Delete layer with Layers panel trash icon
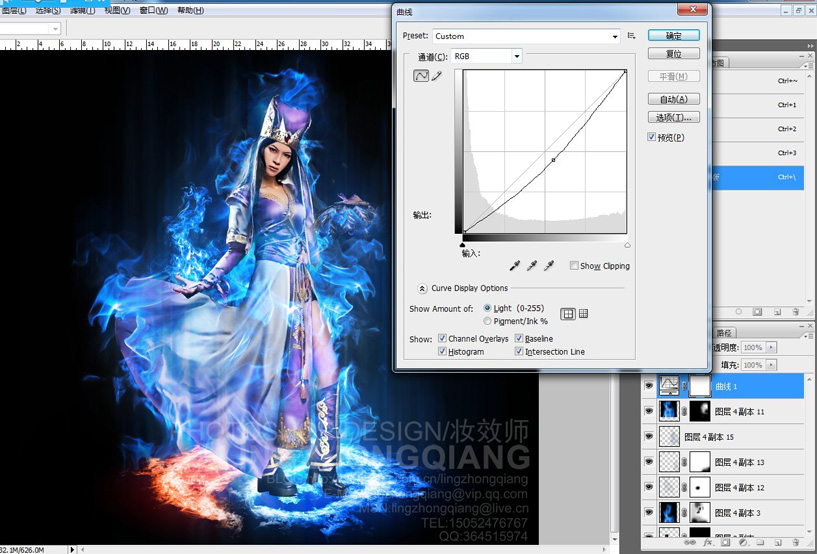Screen dimensions: 817x554 click(x=795, y=543)
